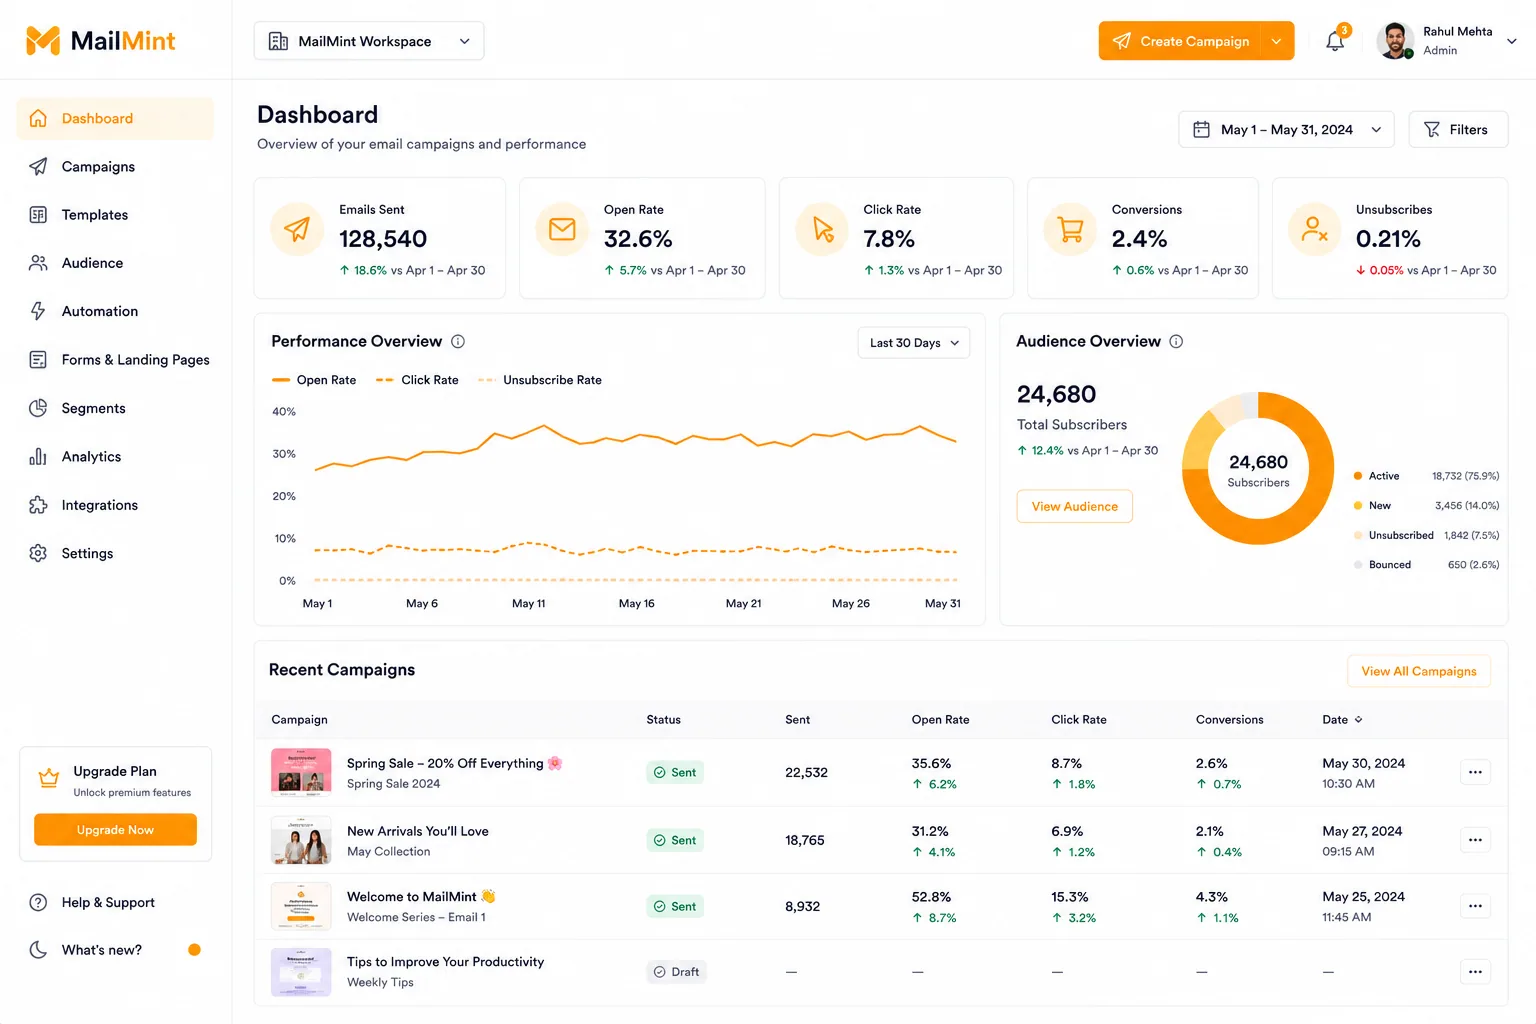1536x1024 pixels.
Task: Sort campaigns by the Date column
Action: pos(1342,720)
